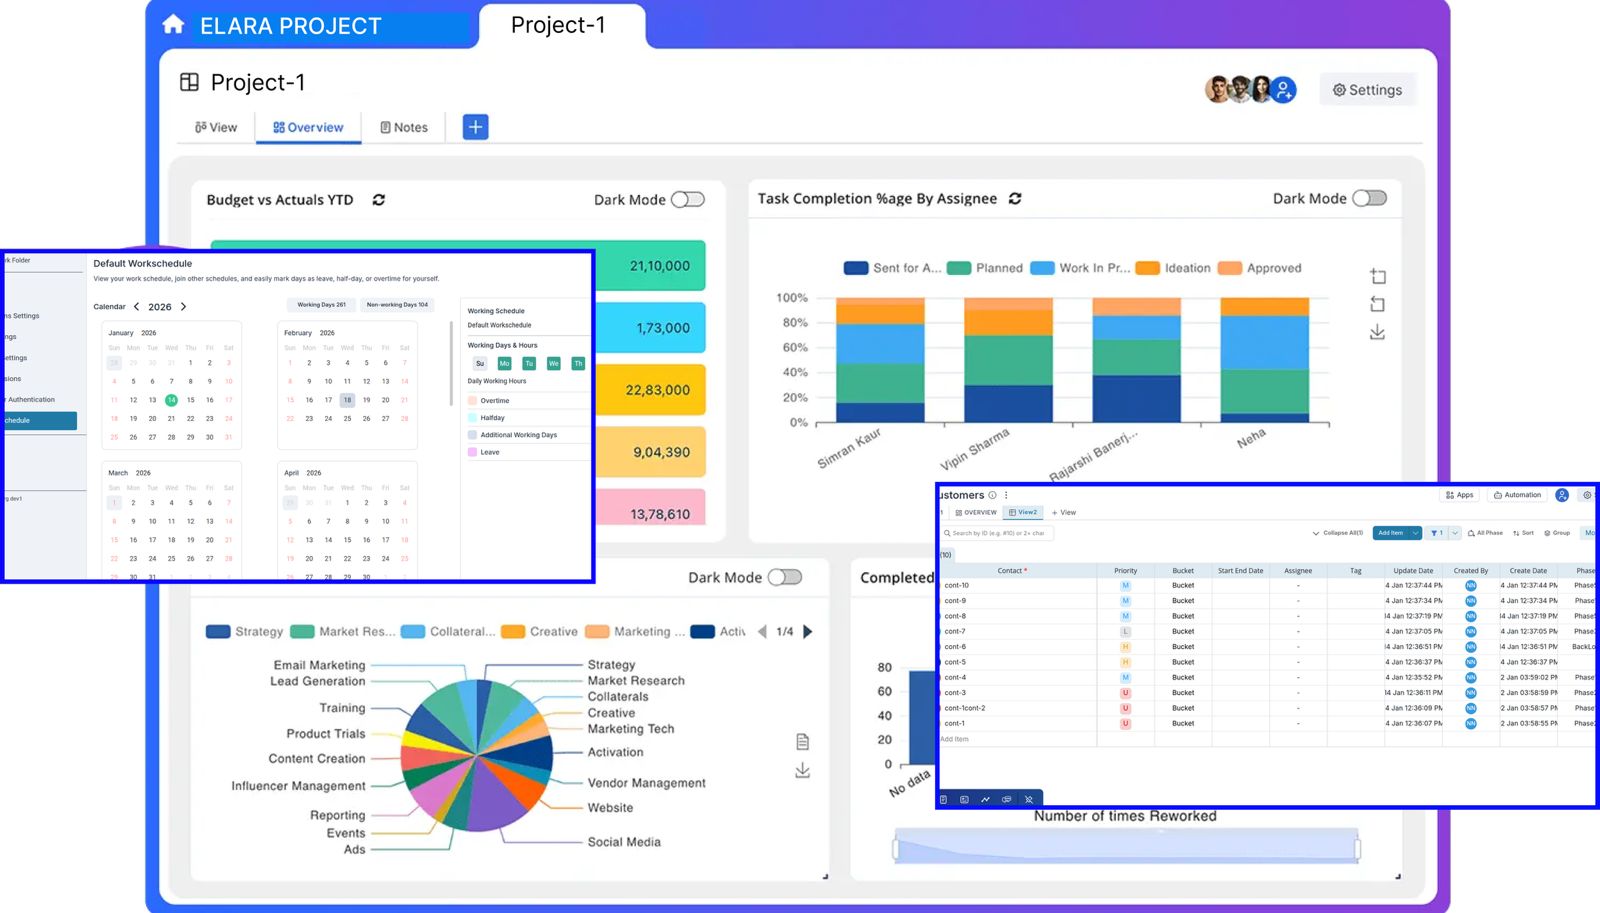Toggle Dark Mode on Budget vs Actuals chart

(x=688, y=199)
